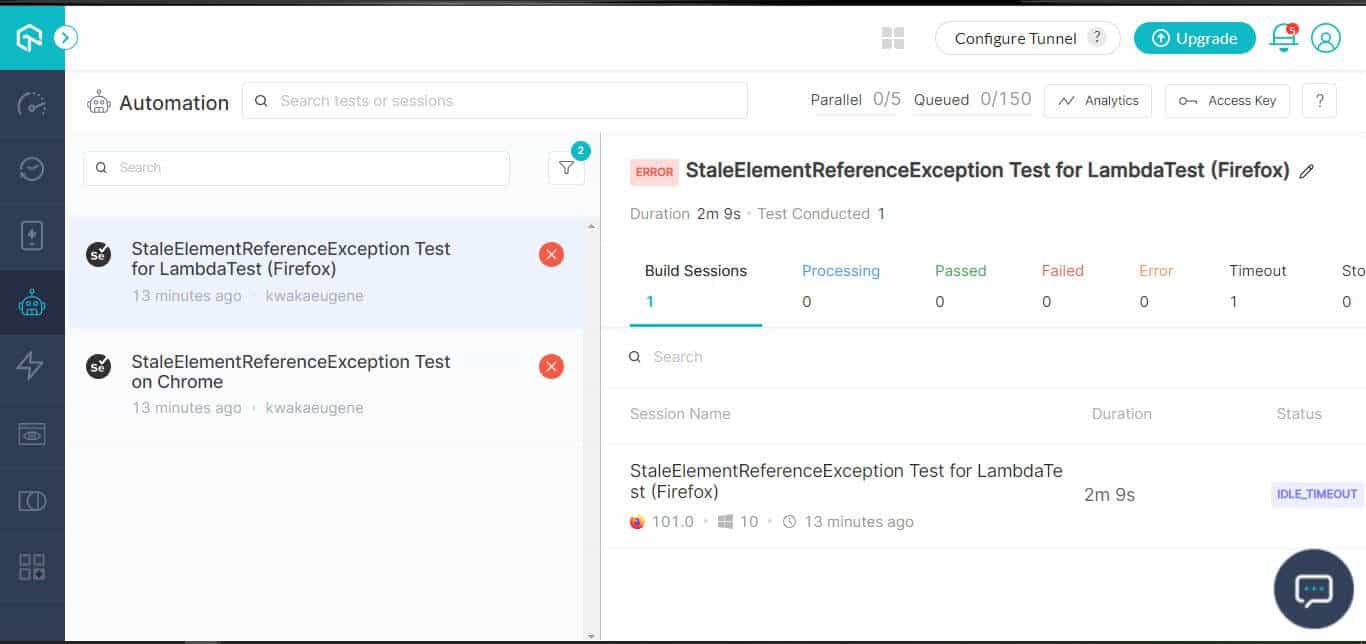Viewport: 1366px width, 644px height.
Task: Click the Upgrade button
Action: [x=1194, y=38]
